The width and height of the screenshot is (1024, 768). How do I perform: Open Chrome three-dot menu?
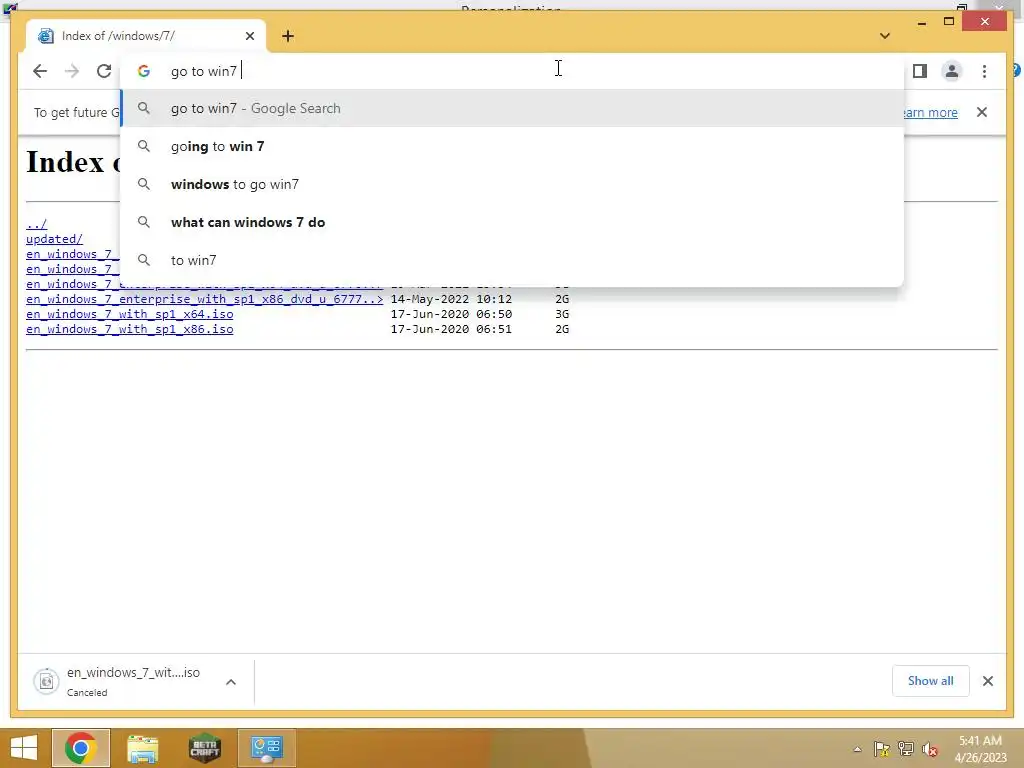point(984,71)
